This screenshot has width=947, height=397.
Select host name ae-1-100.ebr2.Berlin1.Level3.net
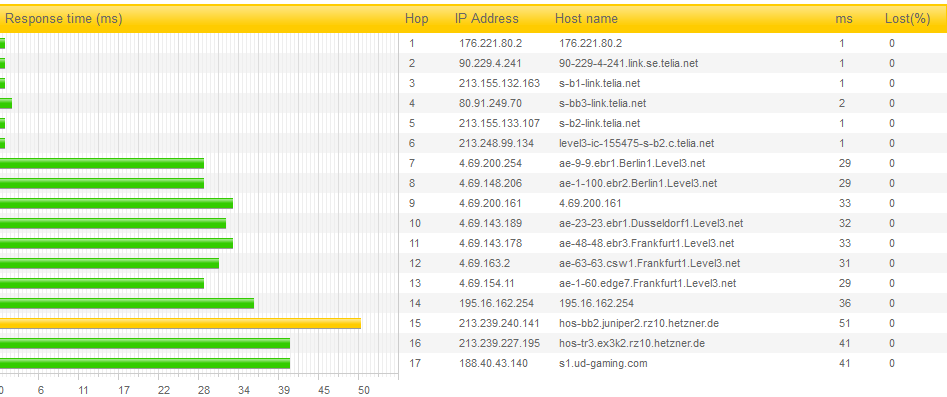638,183
